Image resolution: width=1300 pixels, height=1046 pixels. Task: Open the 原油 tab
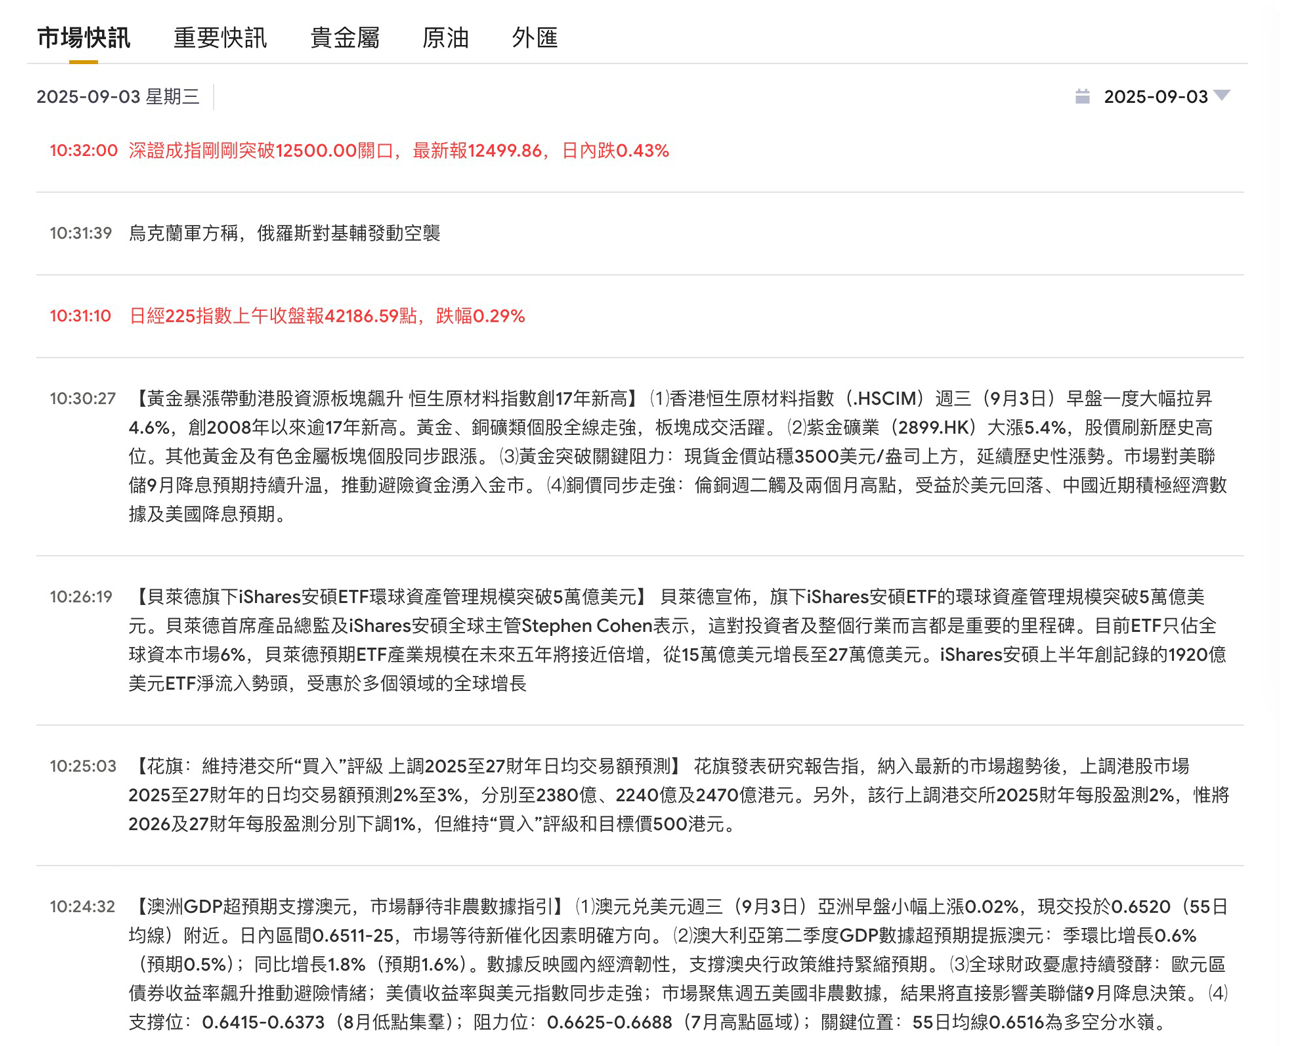point(445,38)
